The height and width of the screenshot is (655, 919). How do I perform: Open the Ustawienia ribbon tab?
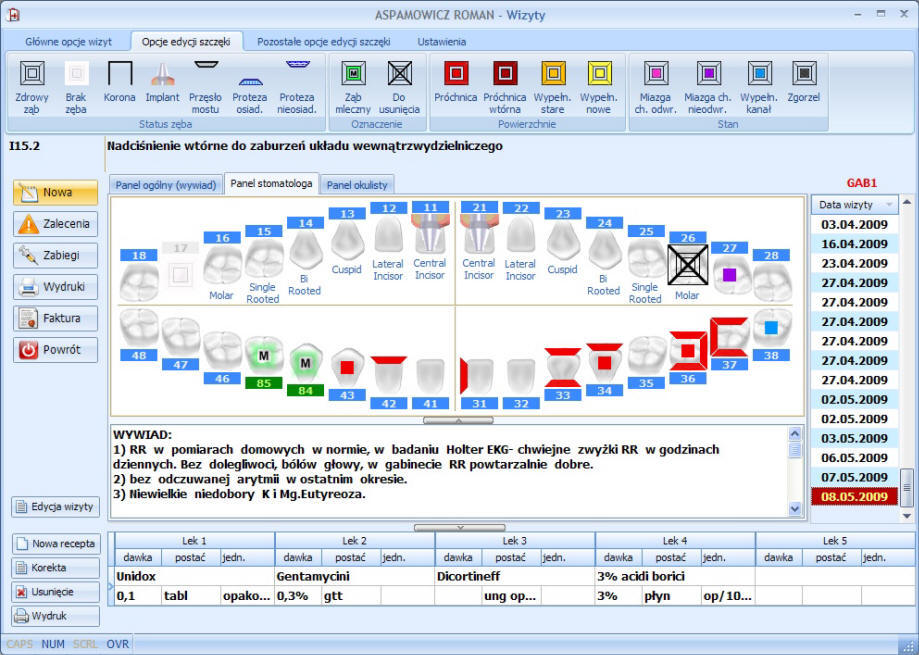(441, 42)
